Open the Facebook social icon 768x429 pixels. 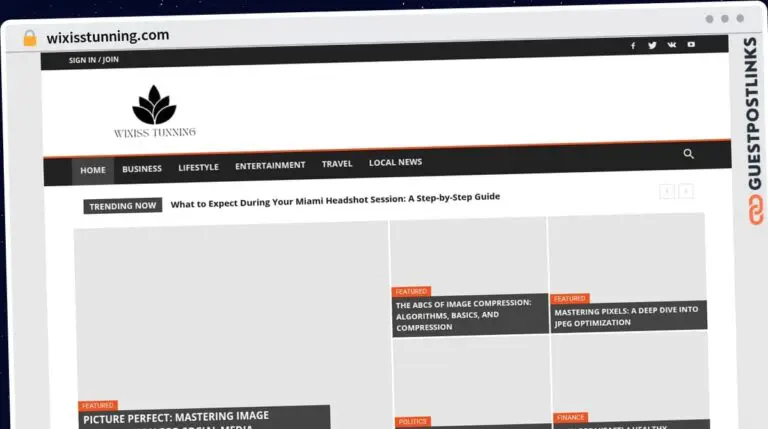pyautogui.click(x=633, y=46)
